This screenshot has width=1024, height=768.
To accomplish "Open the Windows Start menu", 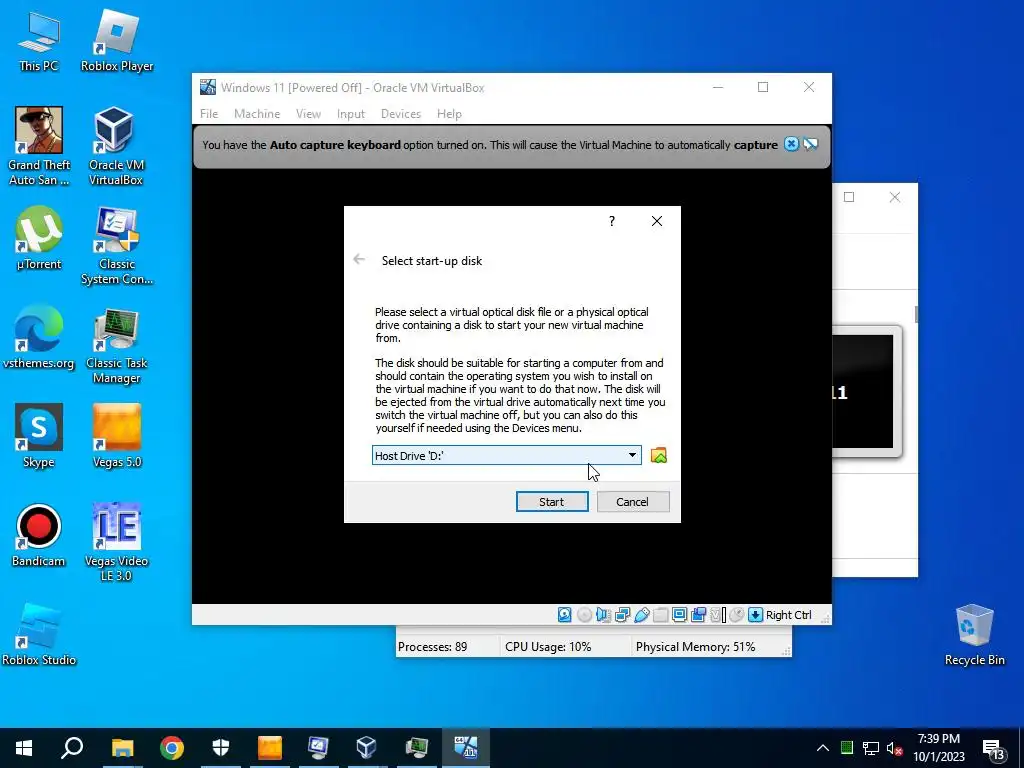I will tap(24, 748).
